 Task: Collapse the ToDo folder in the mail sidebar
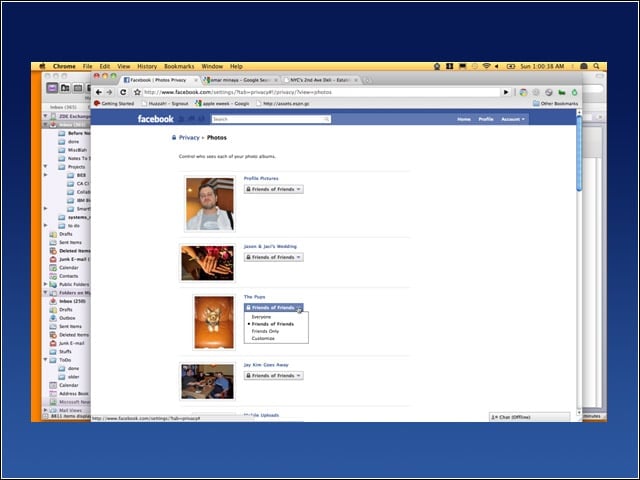click(x=45, y=360)
